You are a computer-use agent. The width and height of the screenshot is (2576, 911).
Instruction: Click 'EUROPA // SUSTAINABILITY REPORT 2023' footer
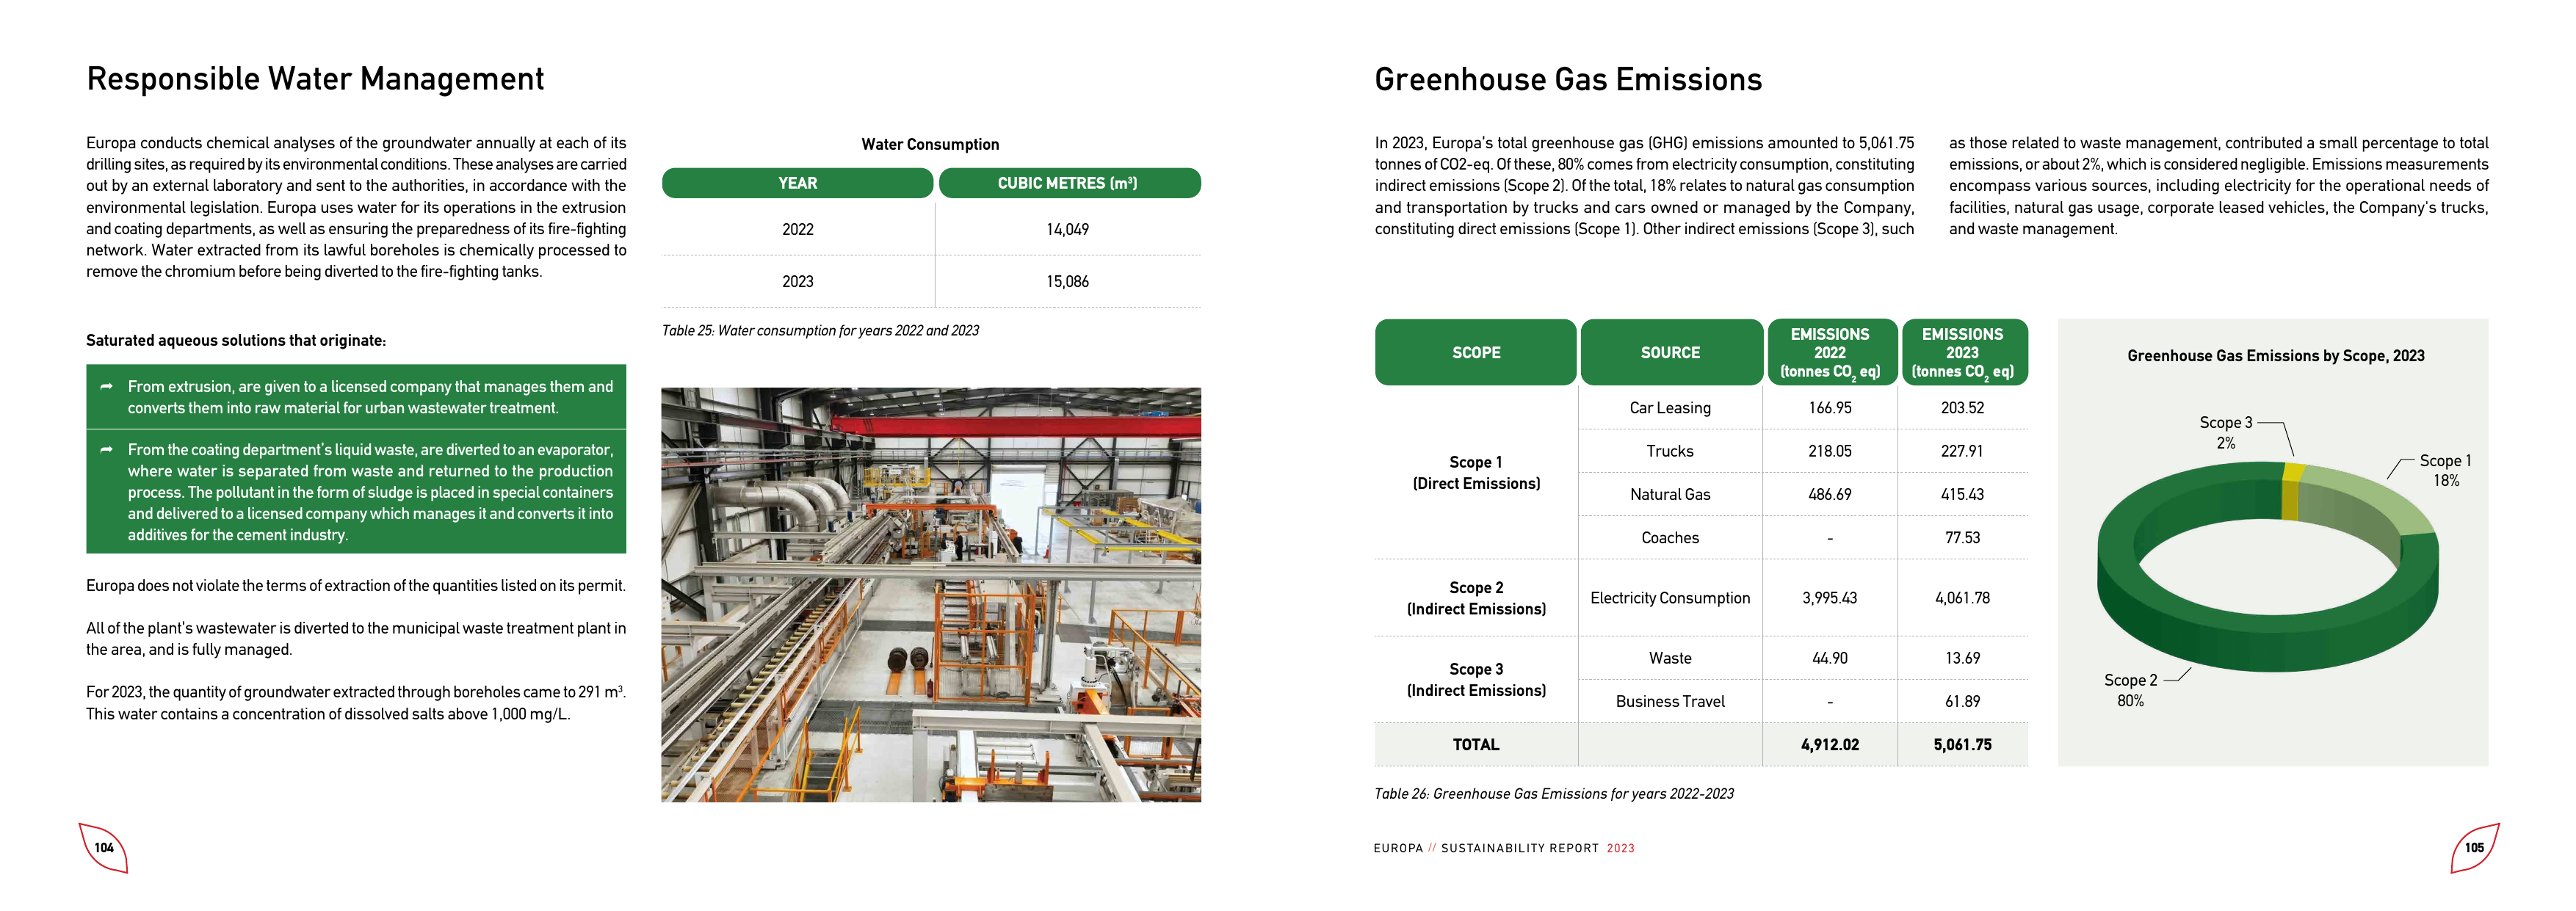coord(1504,848)
